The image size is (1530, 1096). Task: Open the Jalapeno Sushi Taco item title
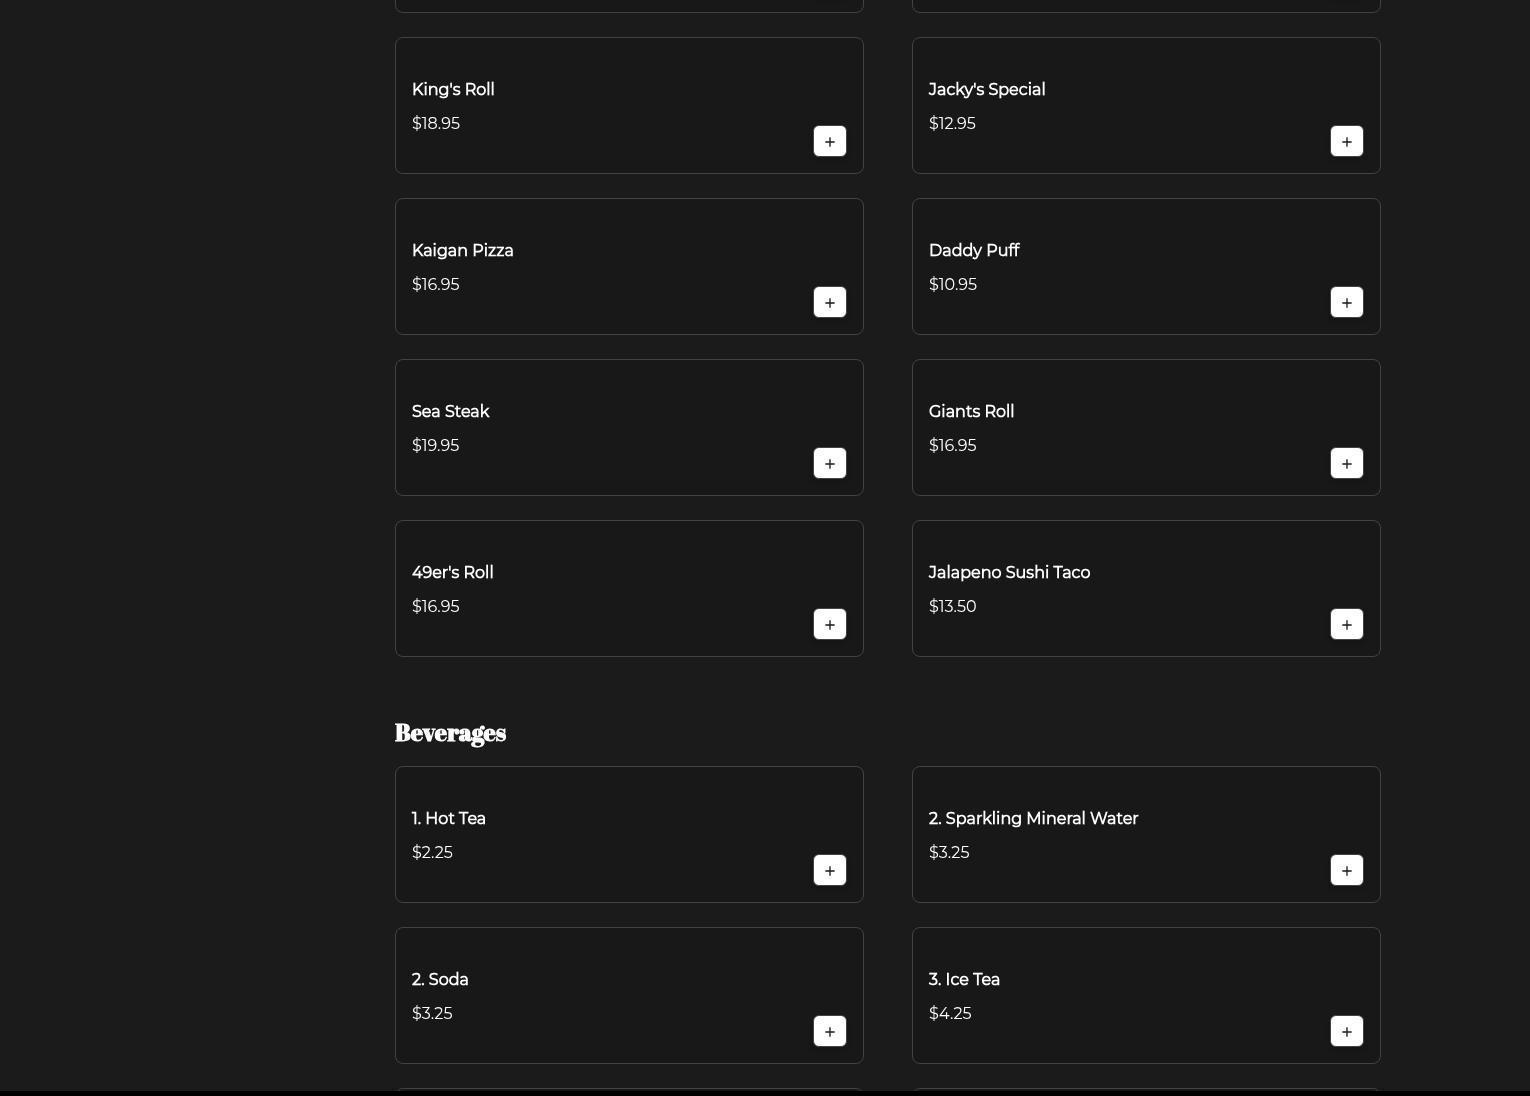coord(1009,573)
